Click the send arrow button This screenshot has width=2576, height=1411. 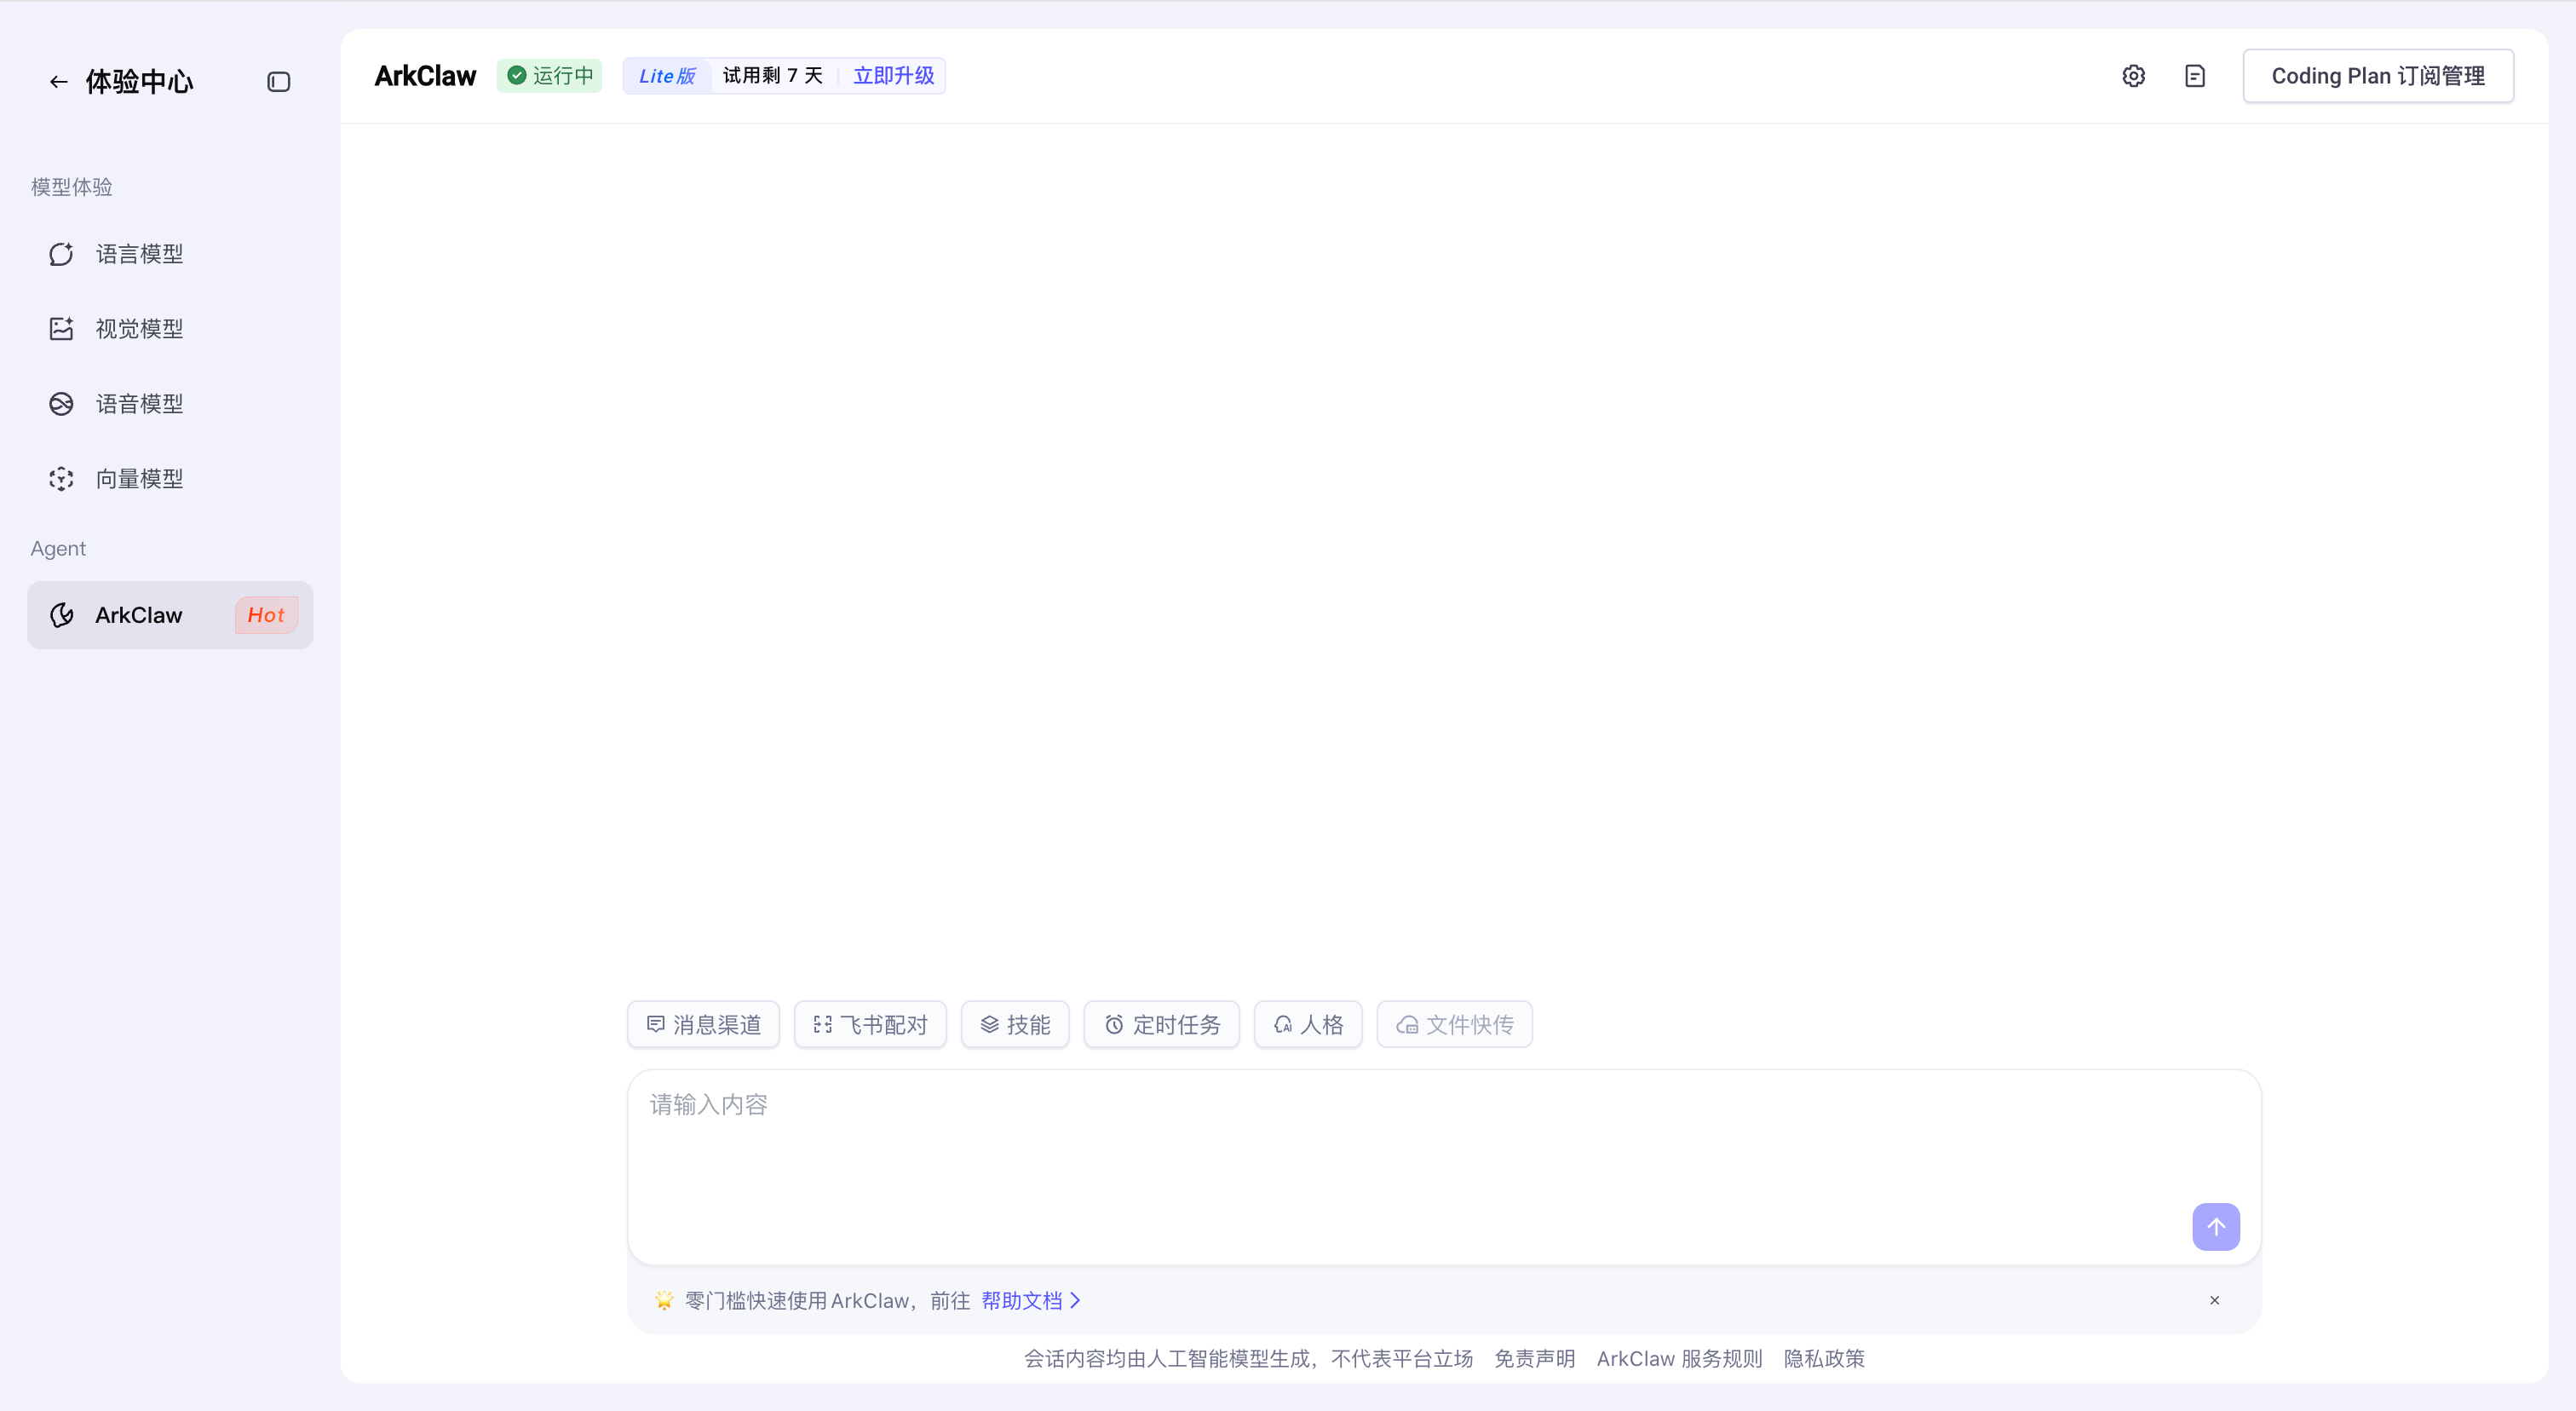point(2216,1226)
